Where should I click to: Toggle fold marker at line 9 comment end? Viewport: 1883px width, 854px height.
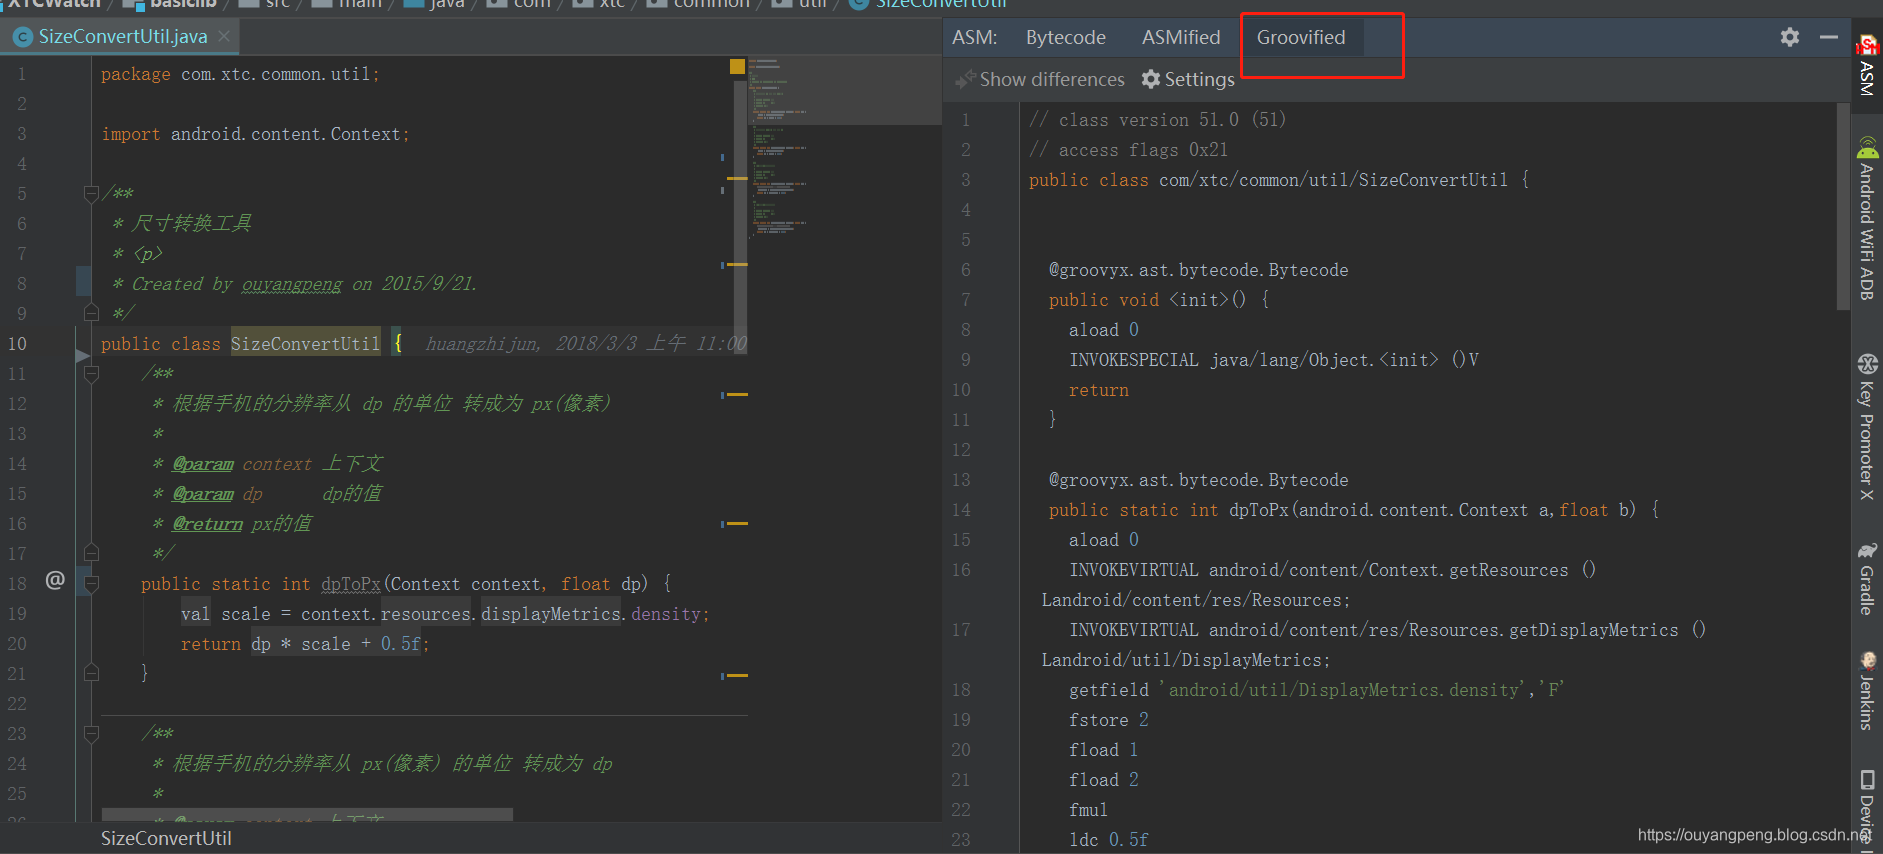tap(91, 313)
